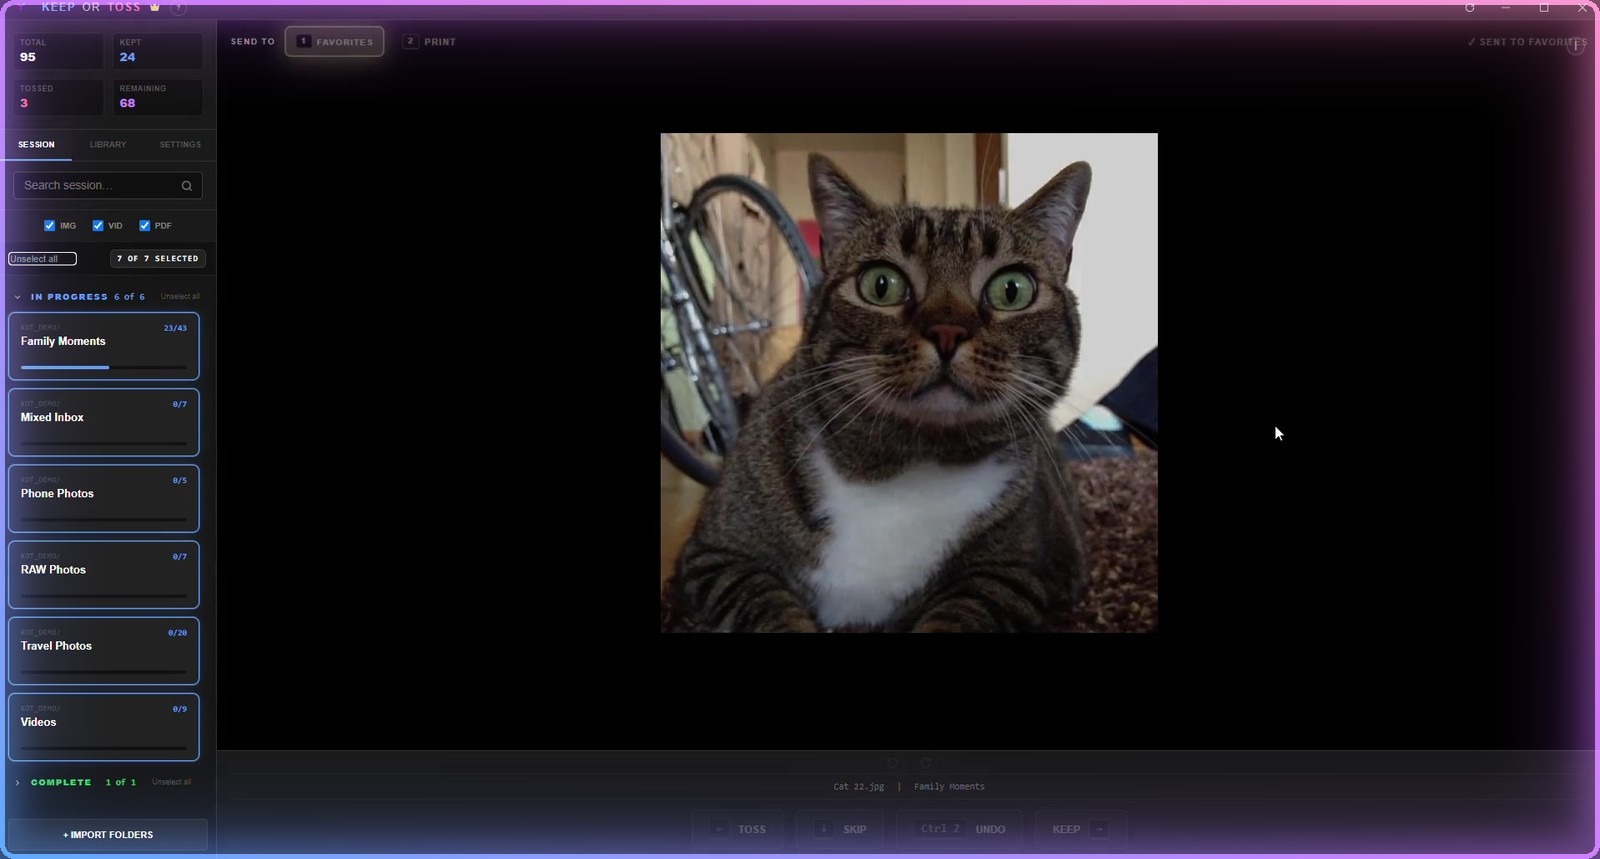Click the 0/20 count on Travel Photos
The image size is (1600, 859).
(177, 633)
